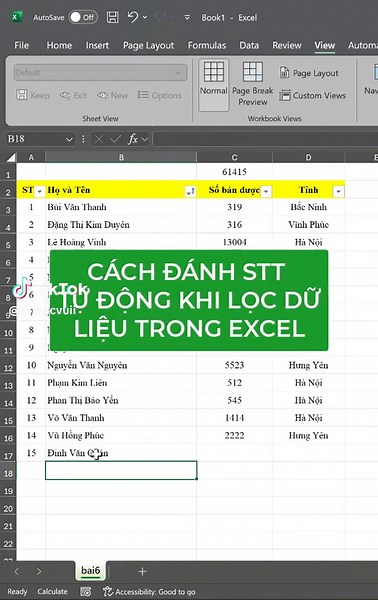Open sheet view Options
Viewport: 378px width, 600px height.
point(159,95)
